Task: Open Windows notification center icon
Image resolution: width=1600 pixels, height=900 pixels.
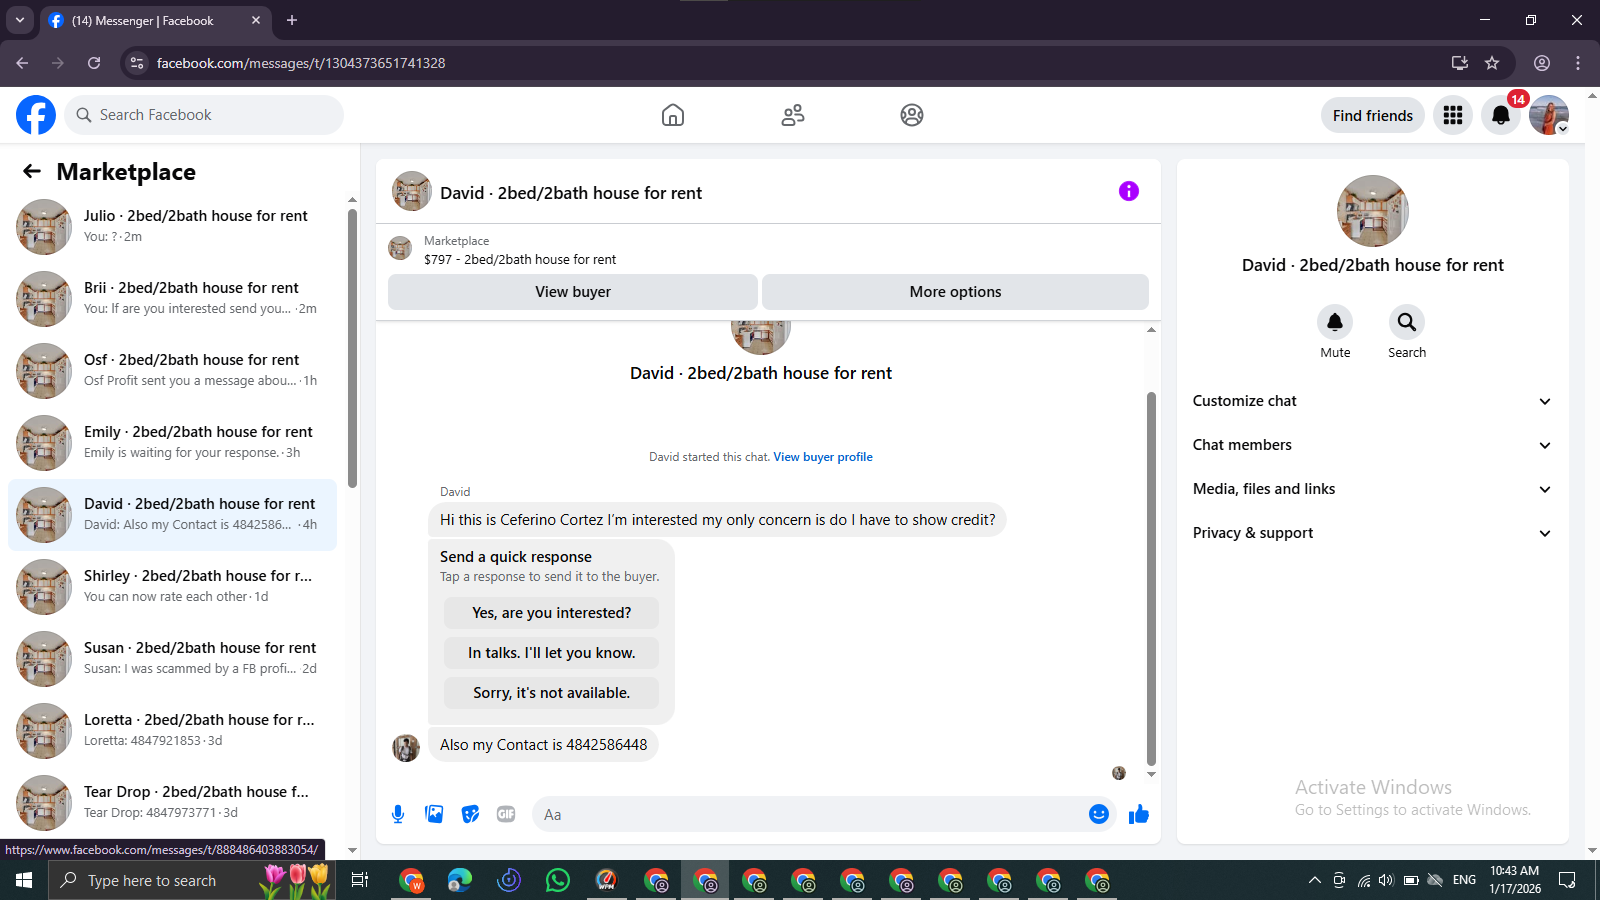Action: (1567, 880)
